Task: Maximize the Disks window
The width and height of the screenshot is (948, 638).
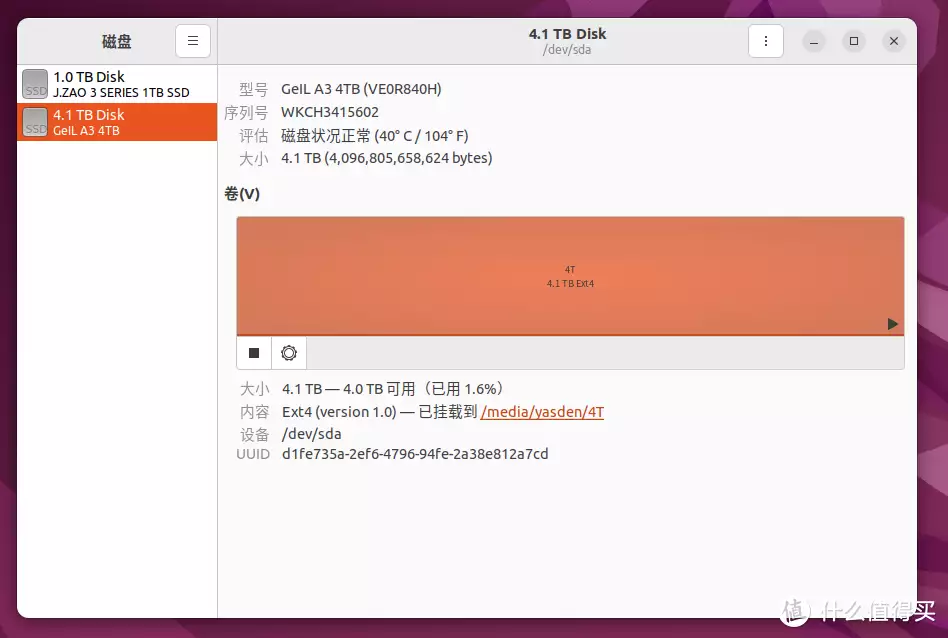Action: click(x=854, y=41)
